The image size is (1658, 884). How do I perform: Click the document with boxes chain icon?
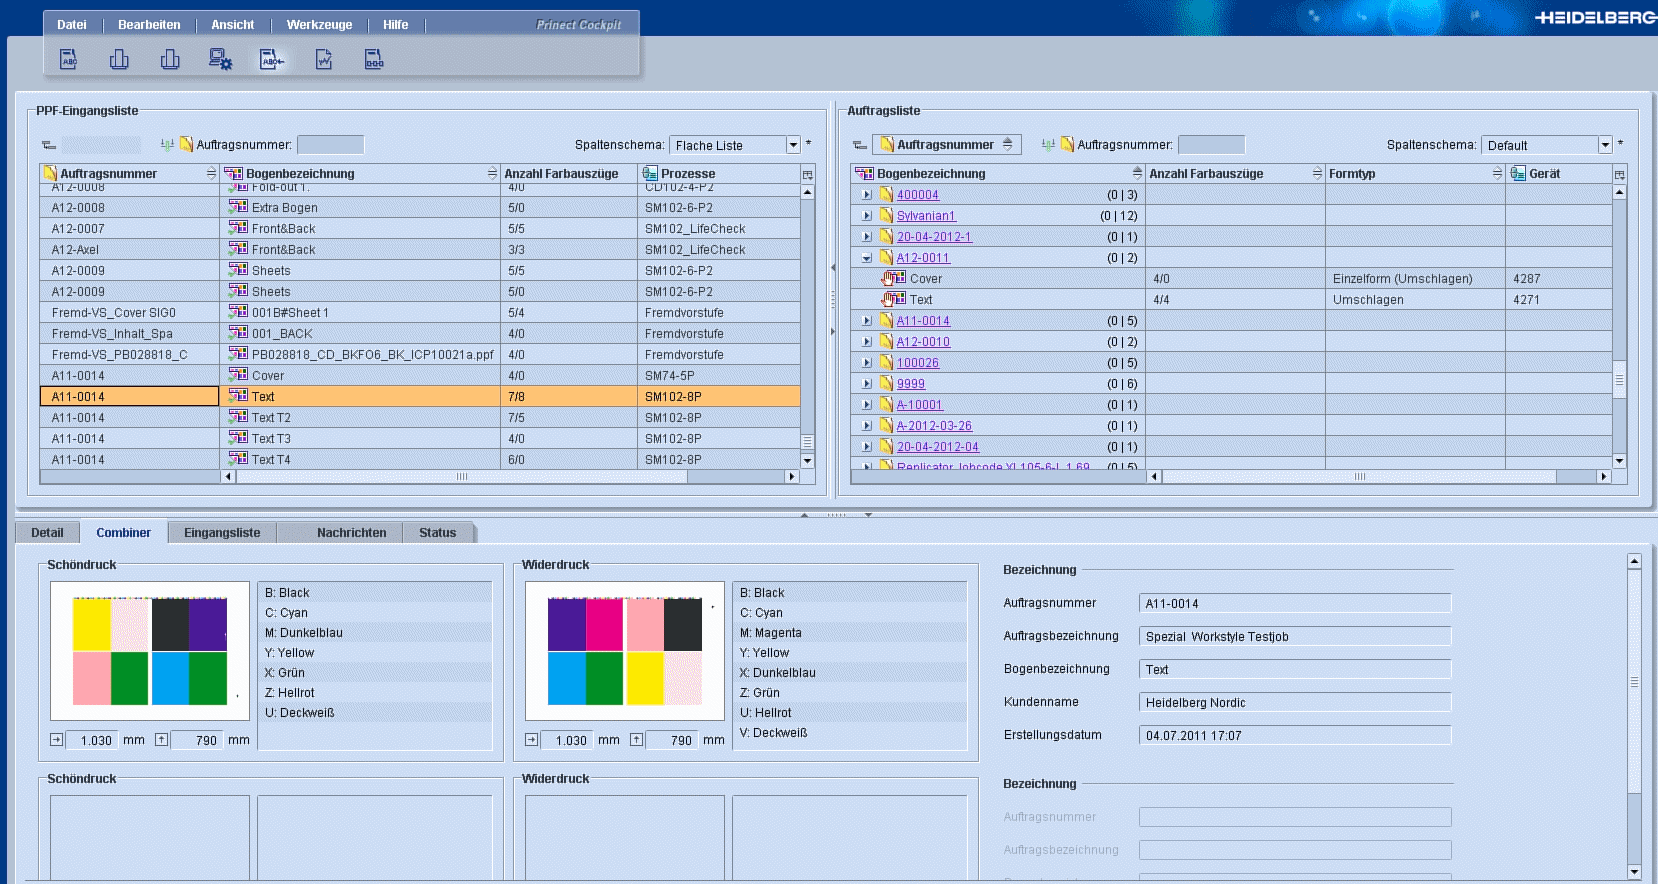pos(374,60)
